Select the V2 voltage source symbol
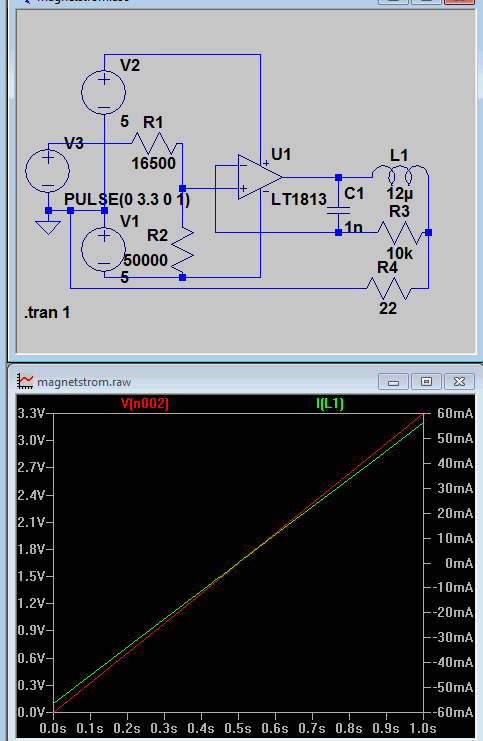The height and width of the screenshot is (741, 483). pos(104,93)
